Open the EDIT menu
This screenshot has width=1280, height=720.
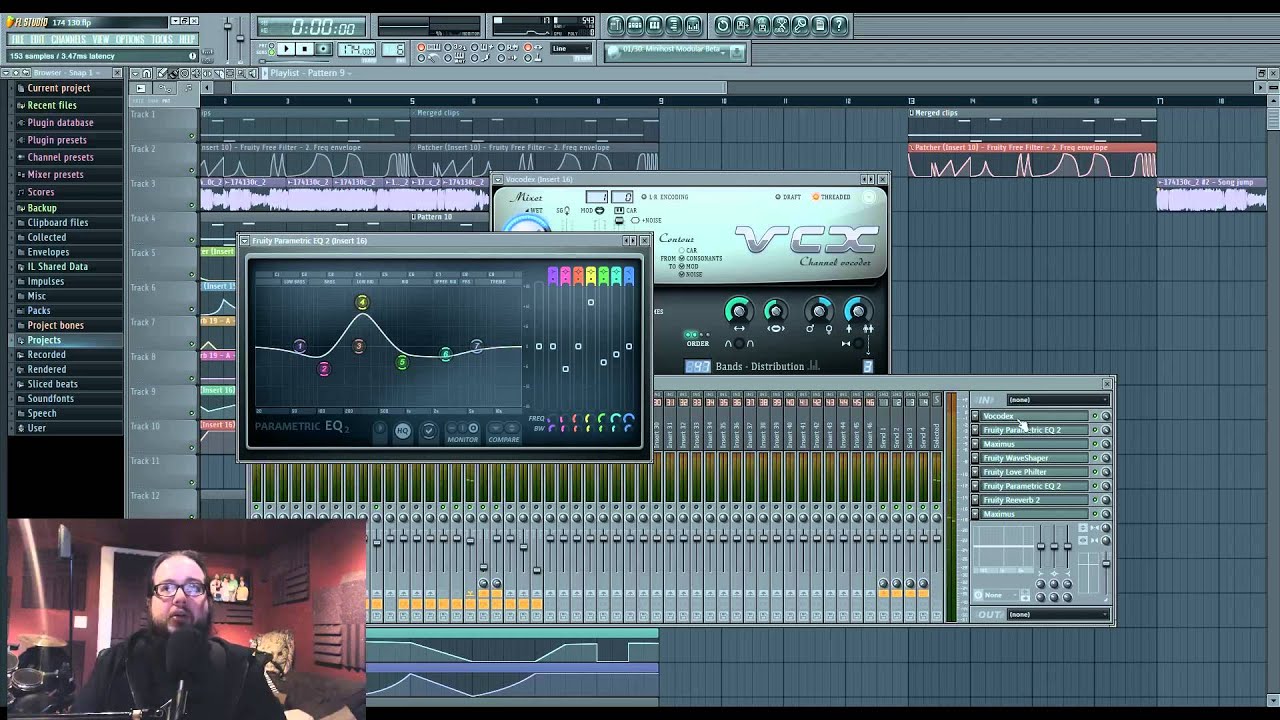[37, 40]
